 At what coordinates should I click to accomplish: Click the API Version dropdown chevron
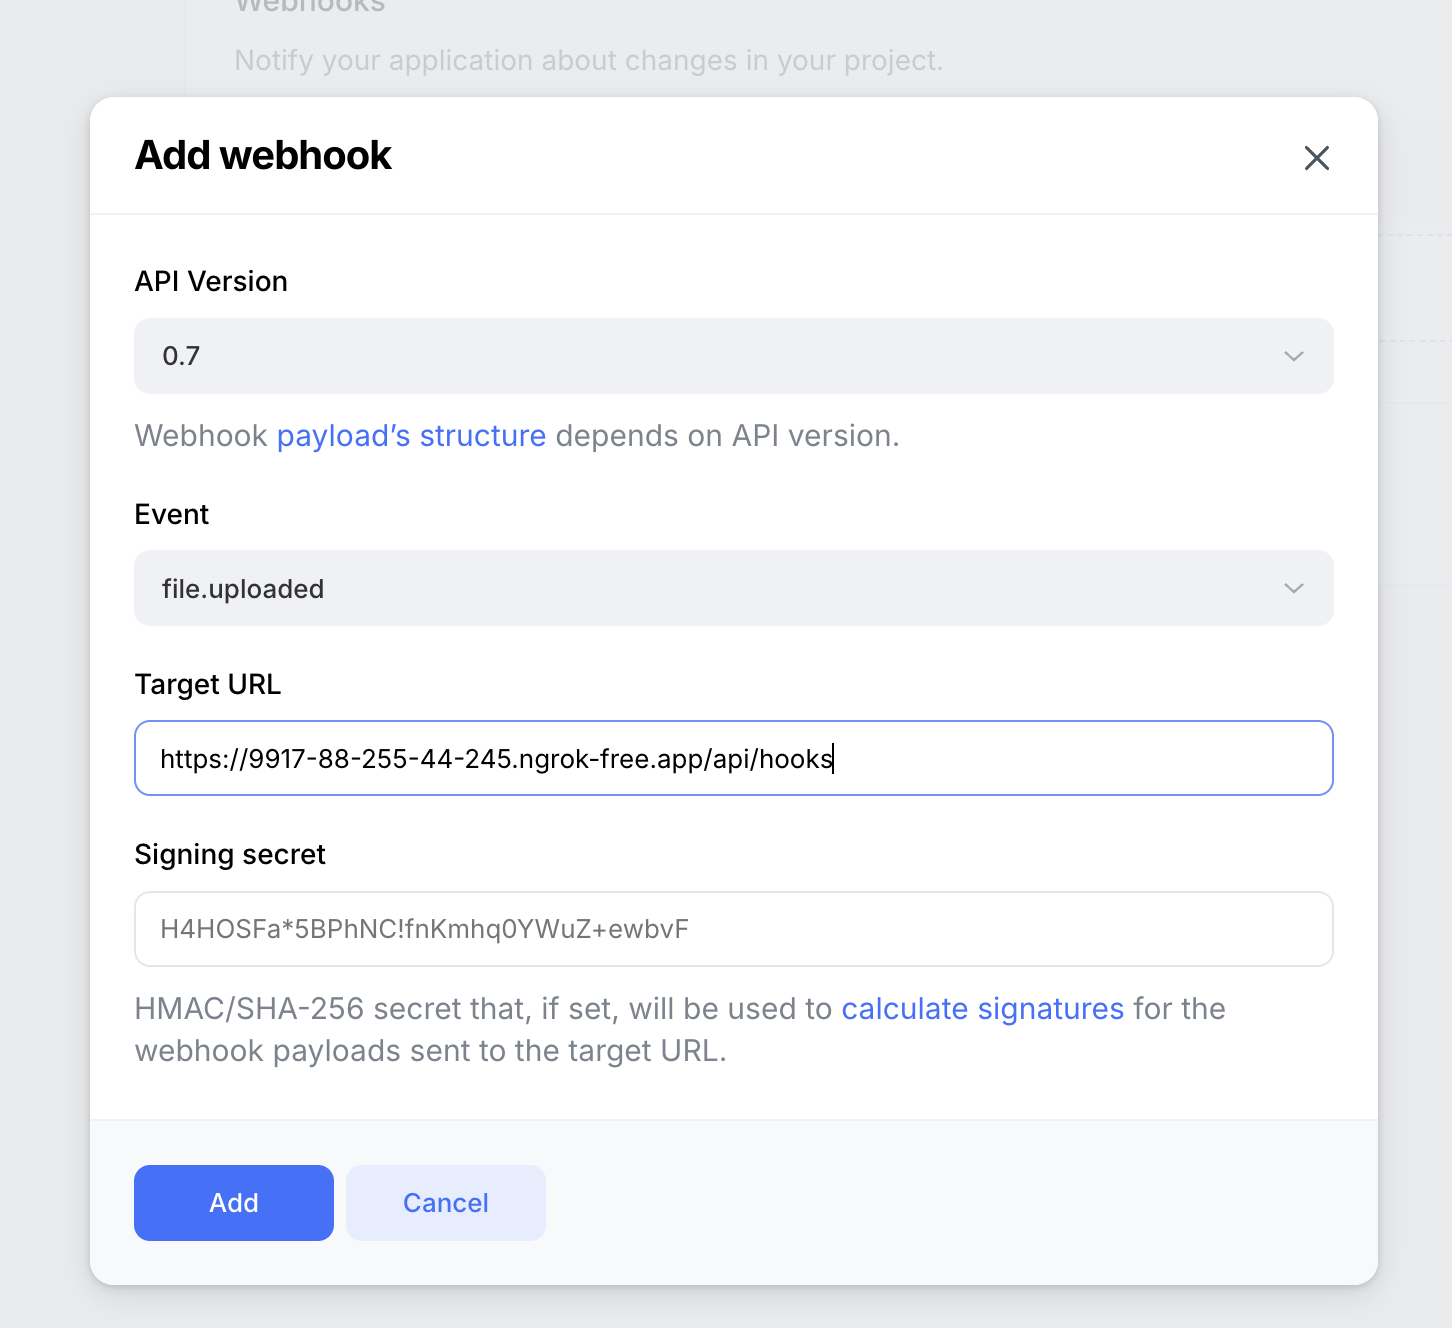pyautogui.click(x=1295, y=356)
